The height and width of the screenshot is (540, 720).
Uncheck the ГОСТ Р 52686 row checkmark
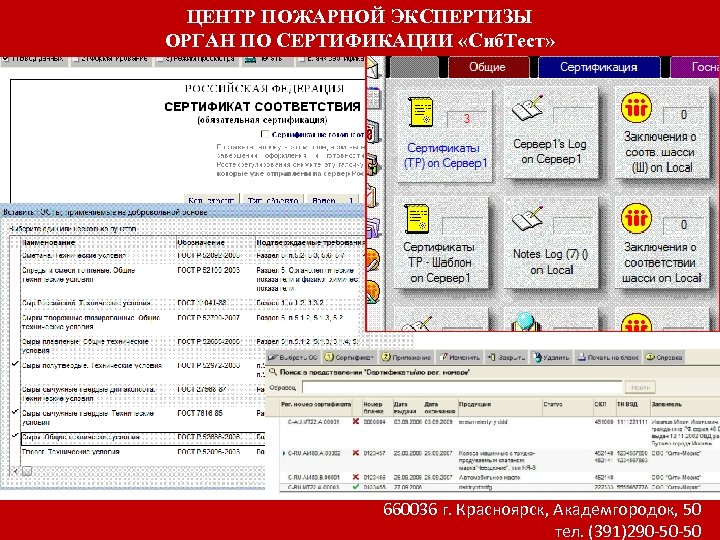click(x=15, y=435)
